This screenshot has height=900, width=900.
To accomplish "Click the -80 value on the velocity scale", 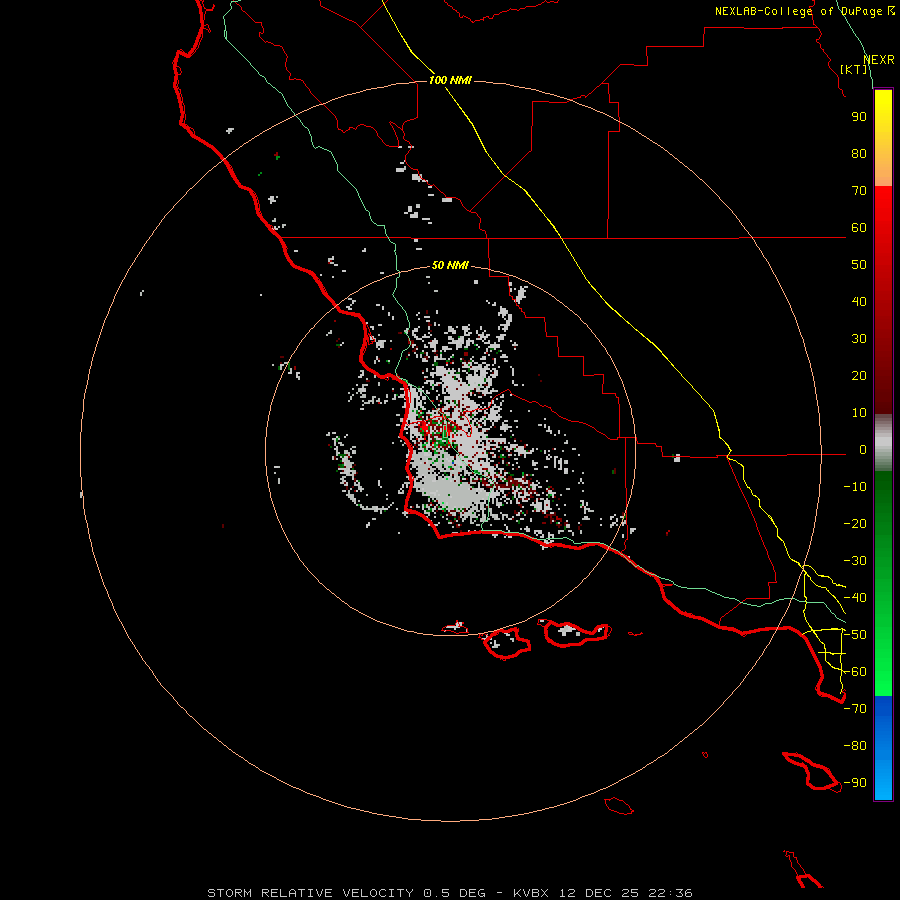I will (855, 746).
